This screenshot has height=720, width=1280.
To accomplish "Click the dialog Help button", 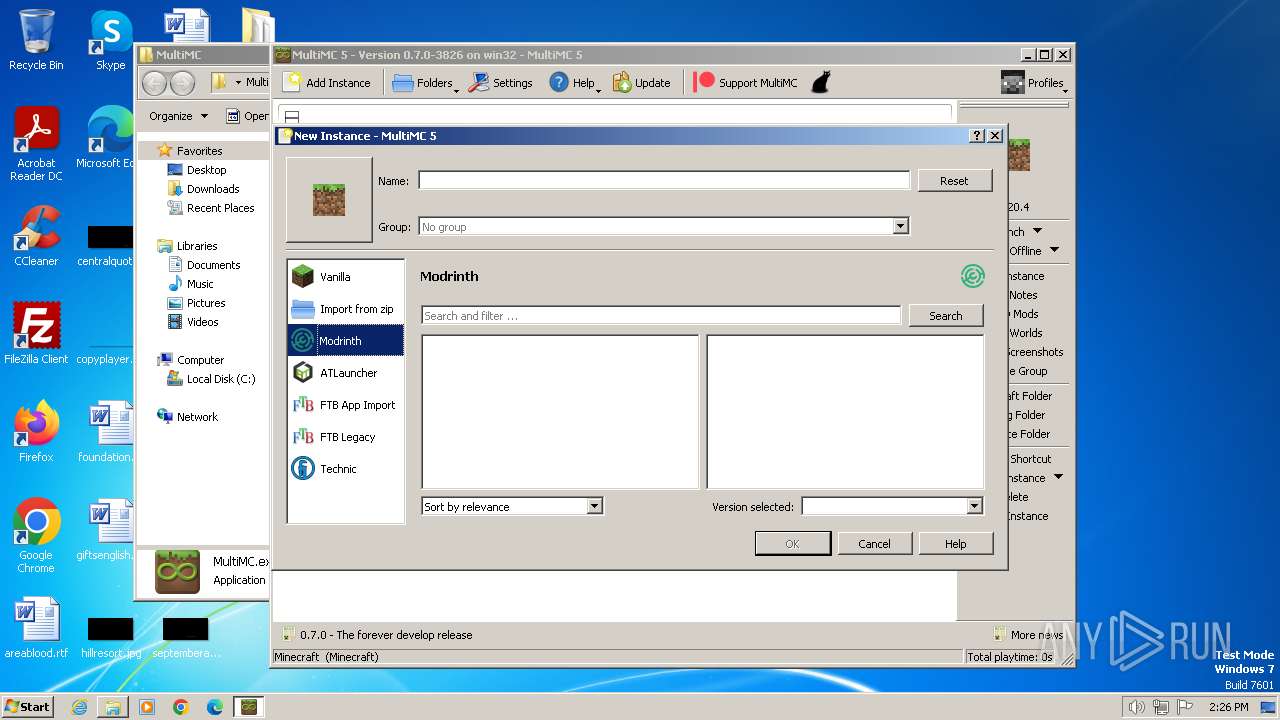I will pos(956,544).
